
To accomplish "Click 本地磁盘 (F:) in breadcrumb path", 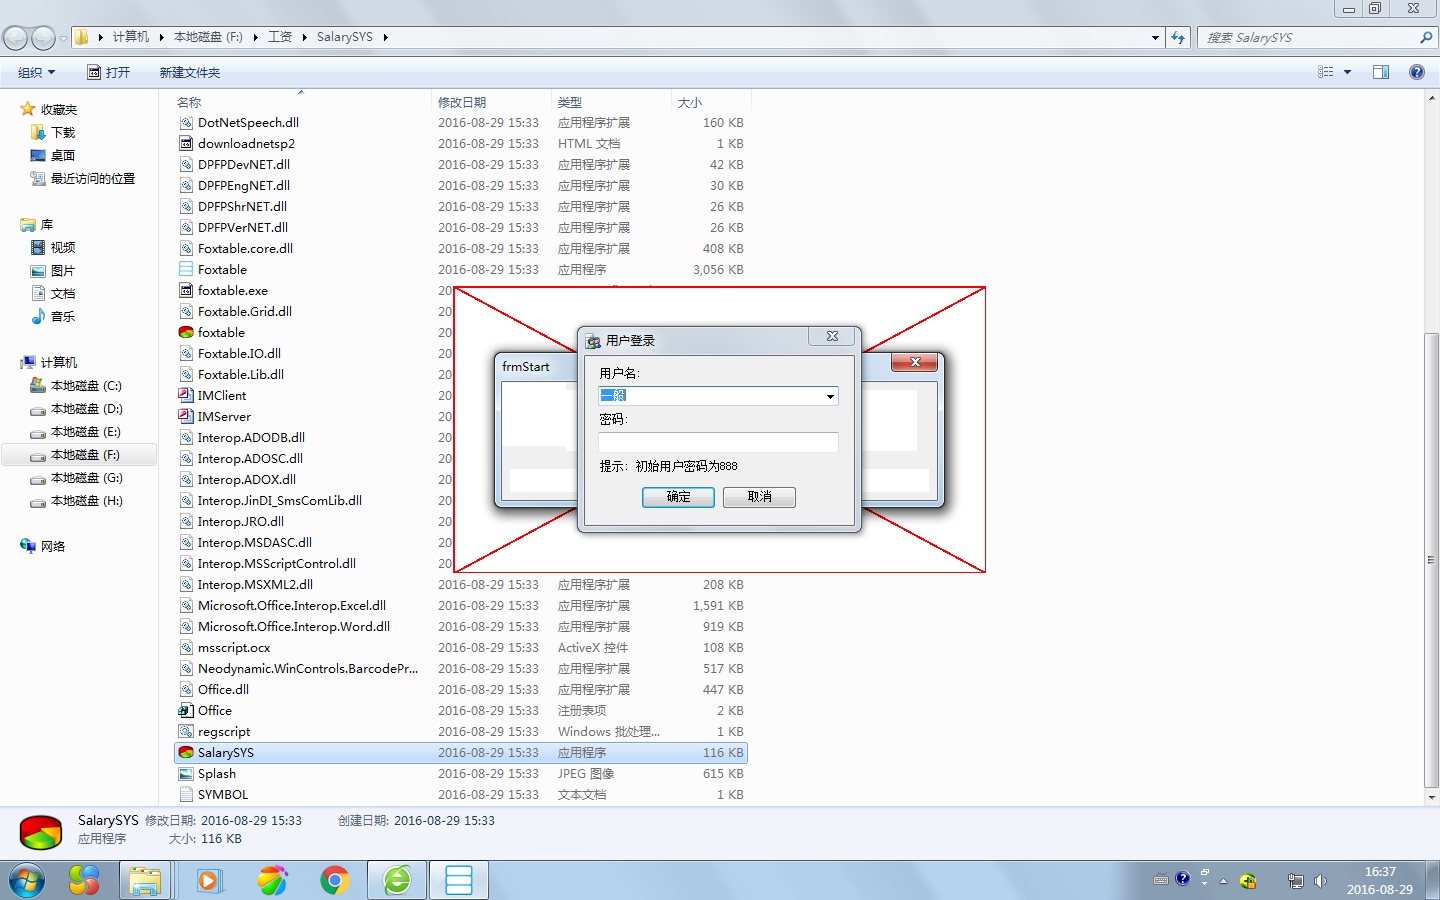I will pos(208,37).
